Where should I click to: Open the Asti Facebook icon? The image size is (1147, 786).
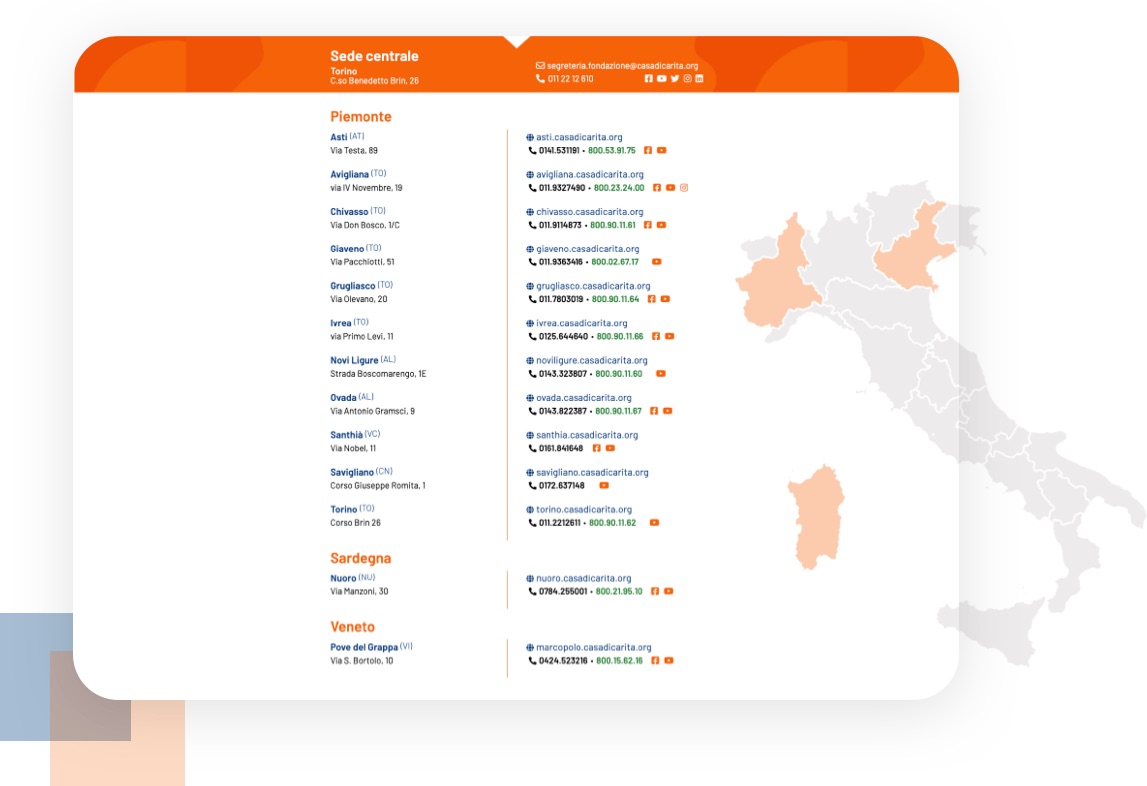coord(648,151)
